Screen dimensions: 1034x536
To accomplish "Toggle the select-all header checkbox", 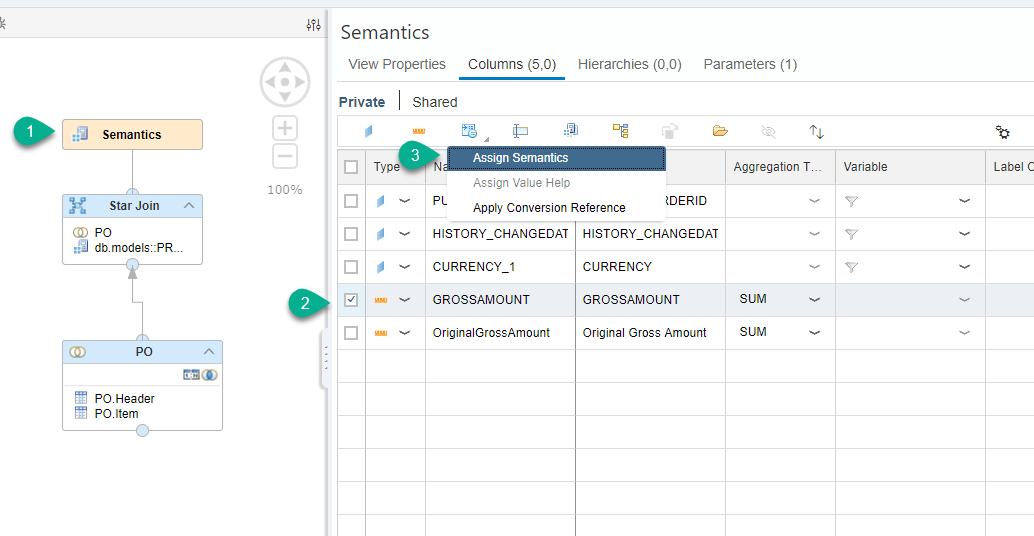I will coord(351,167).
